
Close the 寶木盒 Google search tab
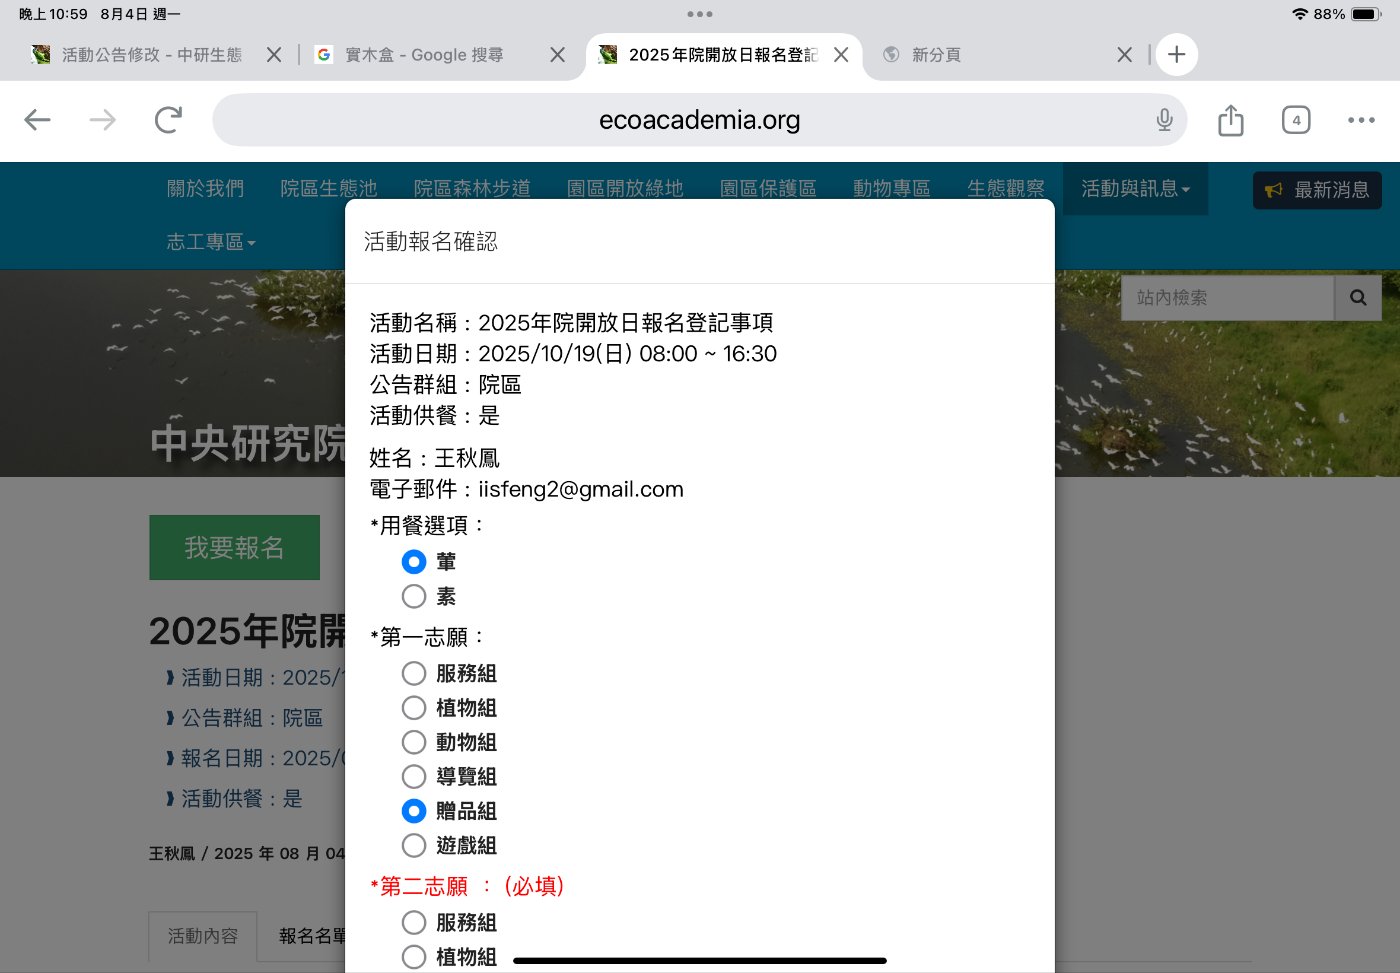[x=558, y=55]
